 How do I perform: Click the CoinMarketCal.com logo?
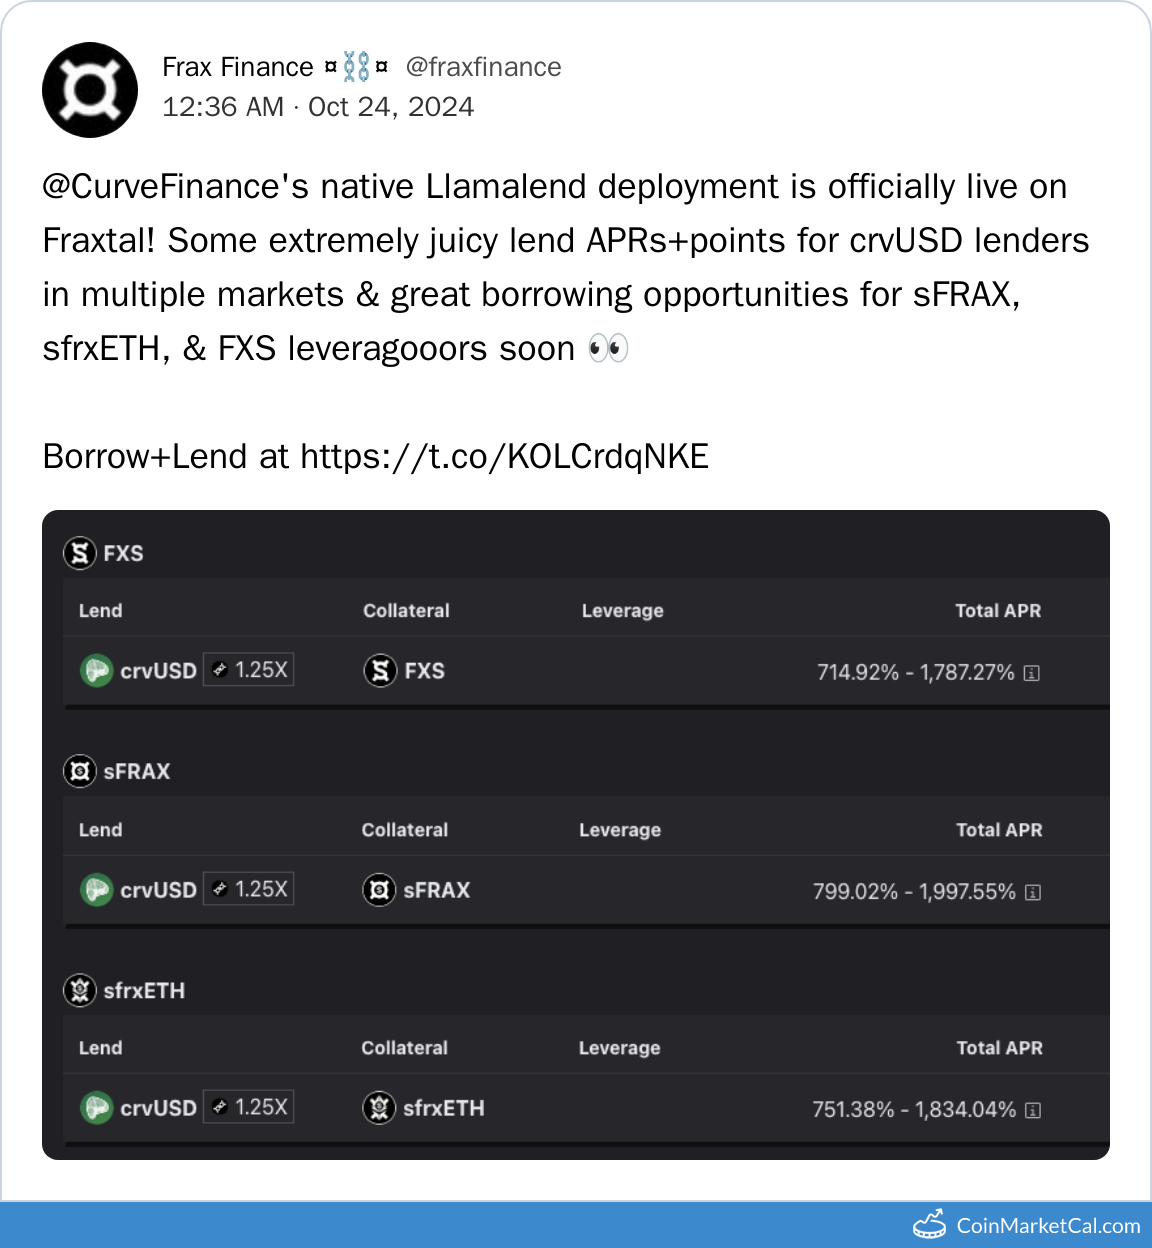pyautogui.click(x=1027, y=1225)
